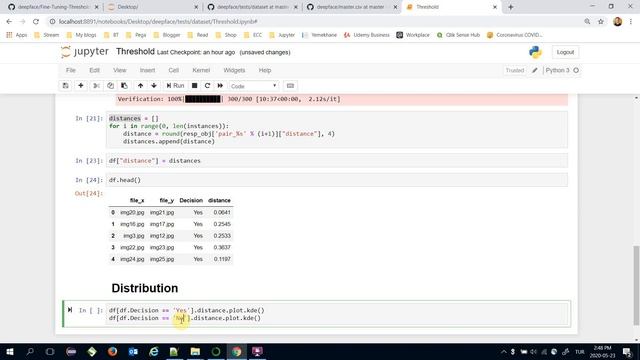
Task: Restart and run all with fast-forward icon
Action: [x=220, y=86]
